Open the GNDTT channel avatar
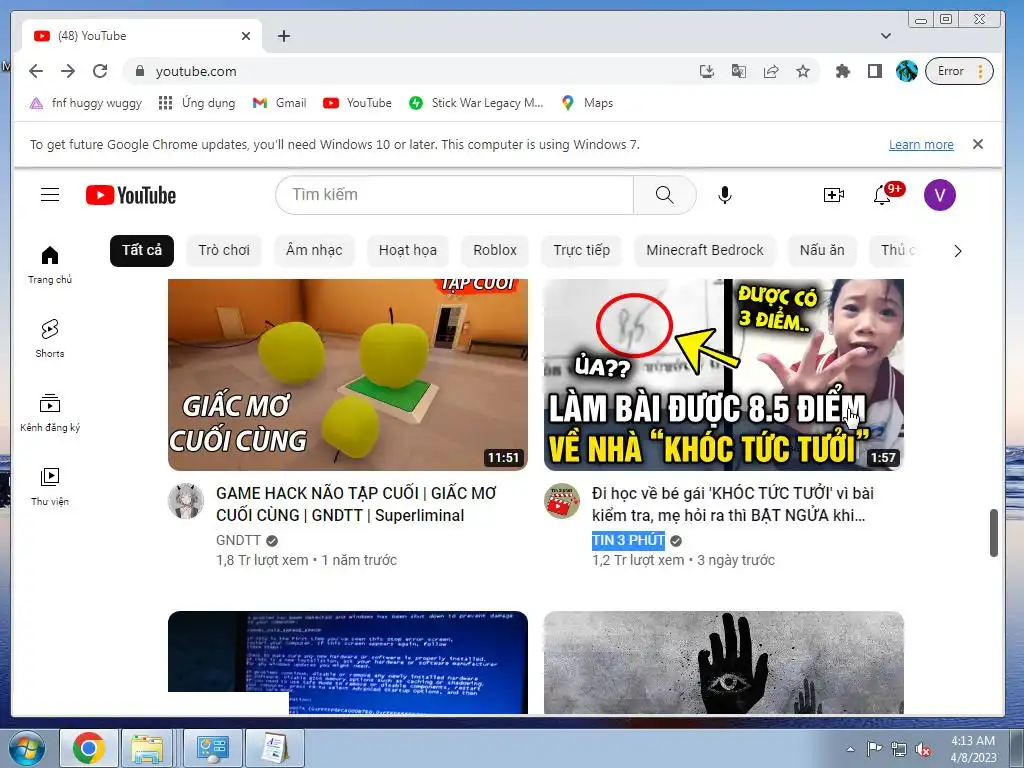This screenshot has width=1024, height=768. (x=185, y=501)
